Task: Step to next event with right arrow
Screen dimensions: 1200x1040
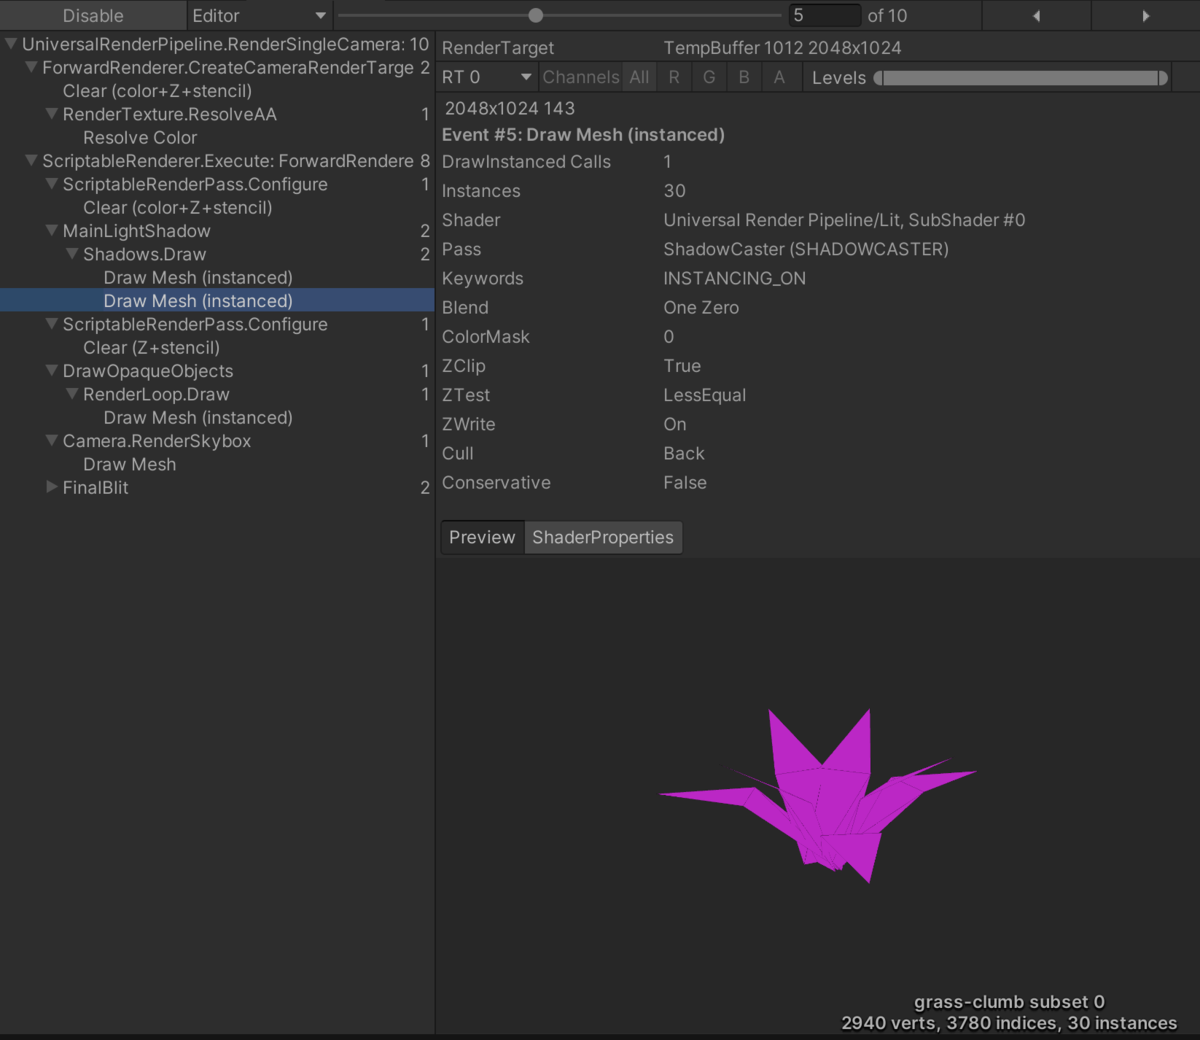Action: click(1146, 15)
